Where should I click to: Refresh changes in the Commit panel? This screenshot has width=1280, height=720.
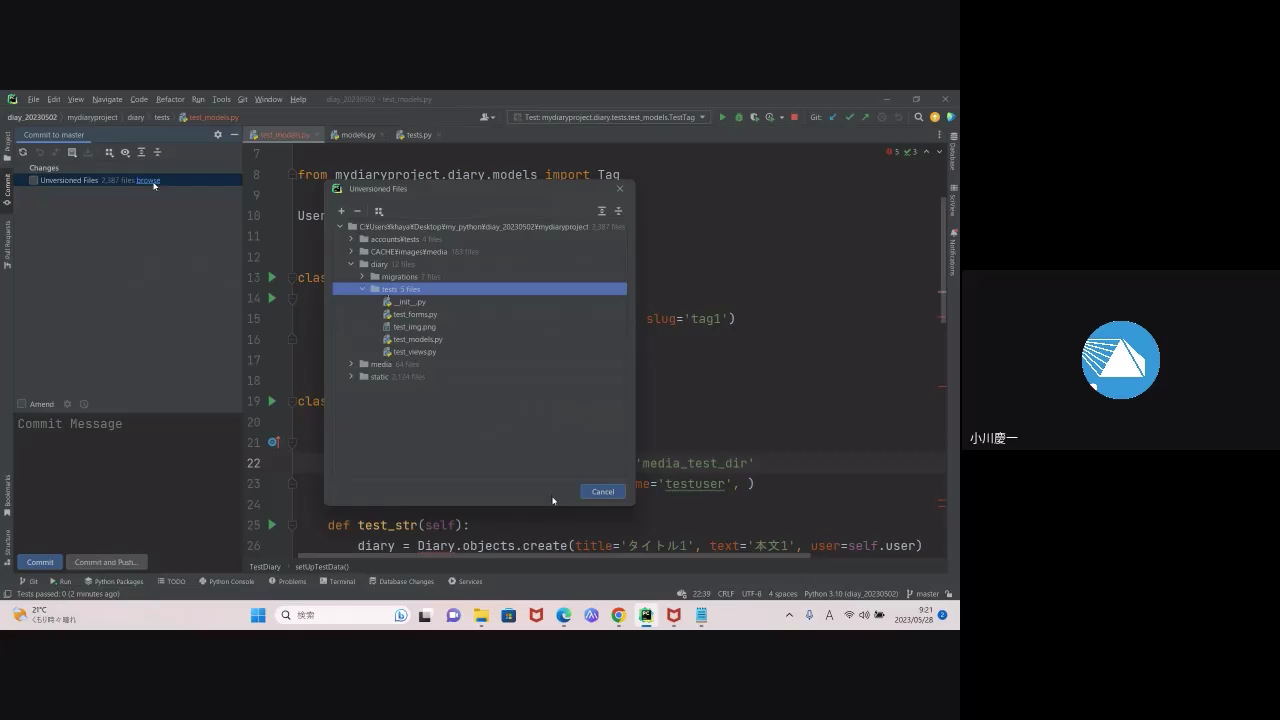pos(23,153)
